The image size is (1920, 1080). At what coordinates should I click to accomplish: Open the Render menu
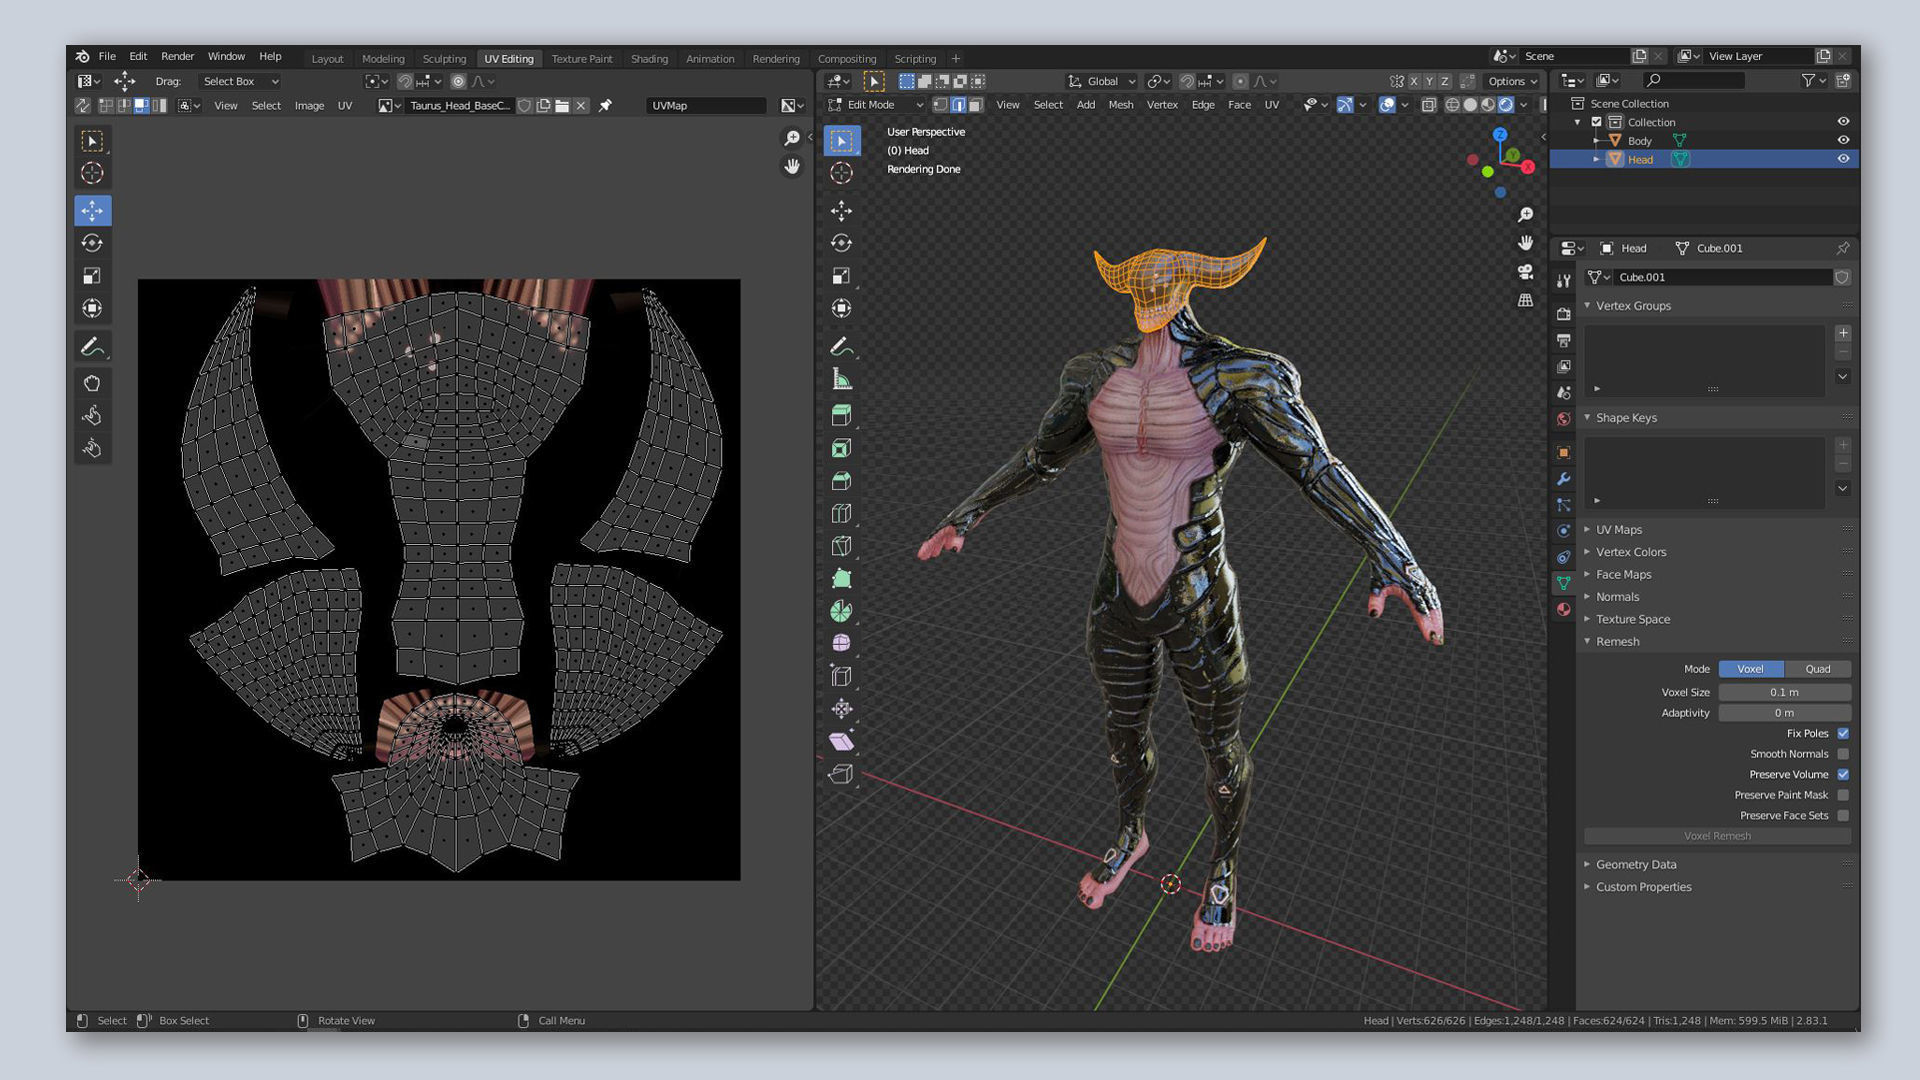point(177,57)
